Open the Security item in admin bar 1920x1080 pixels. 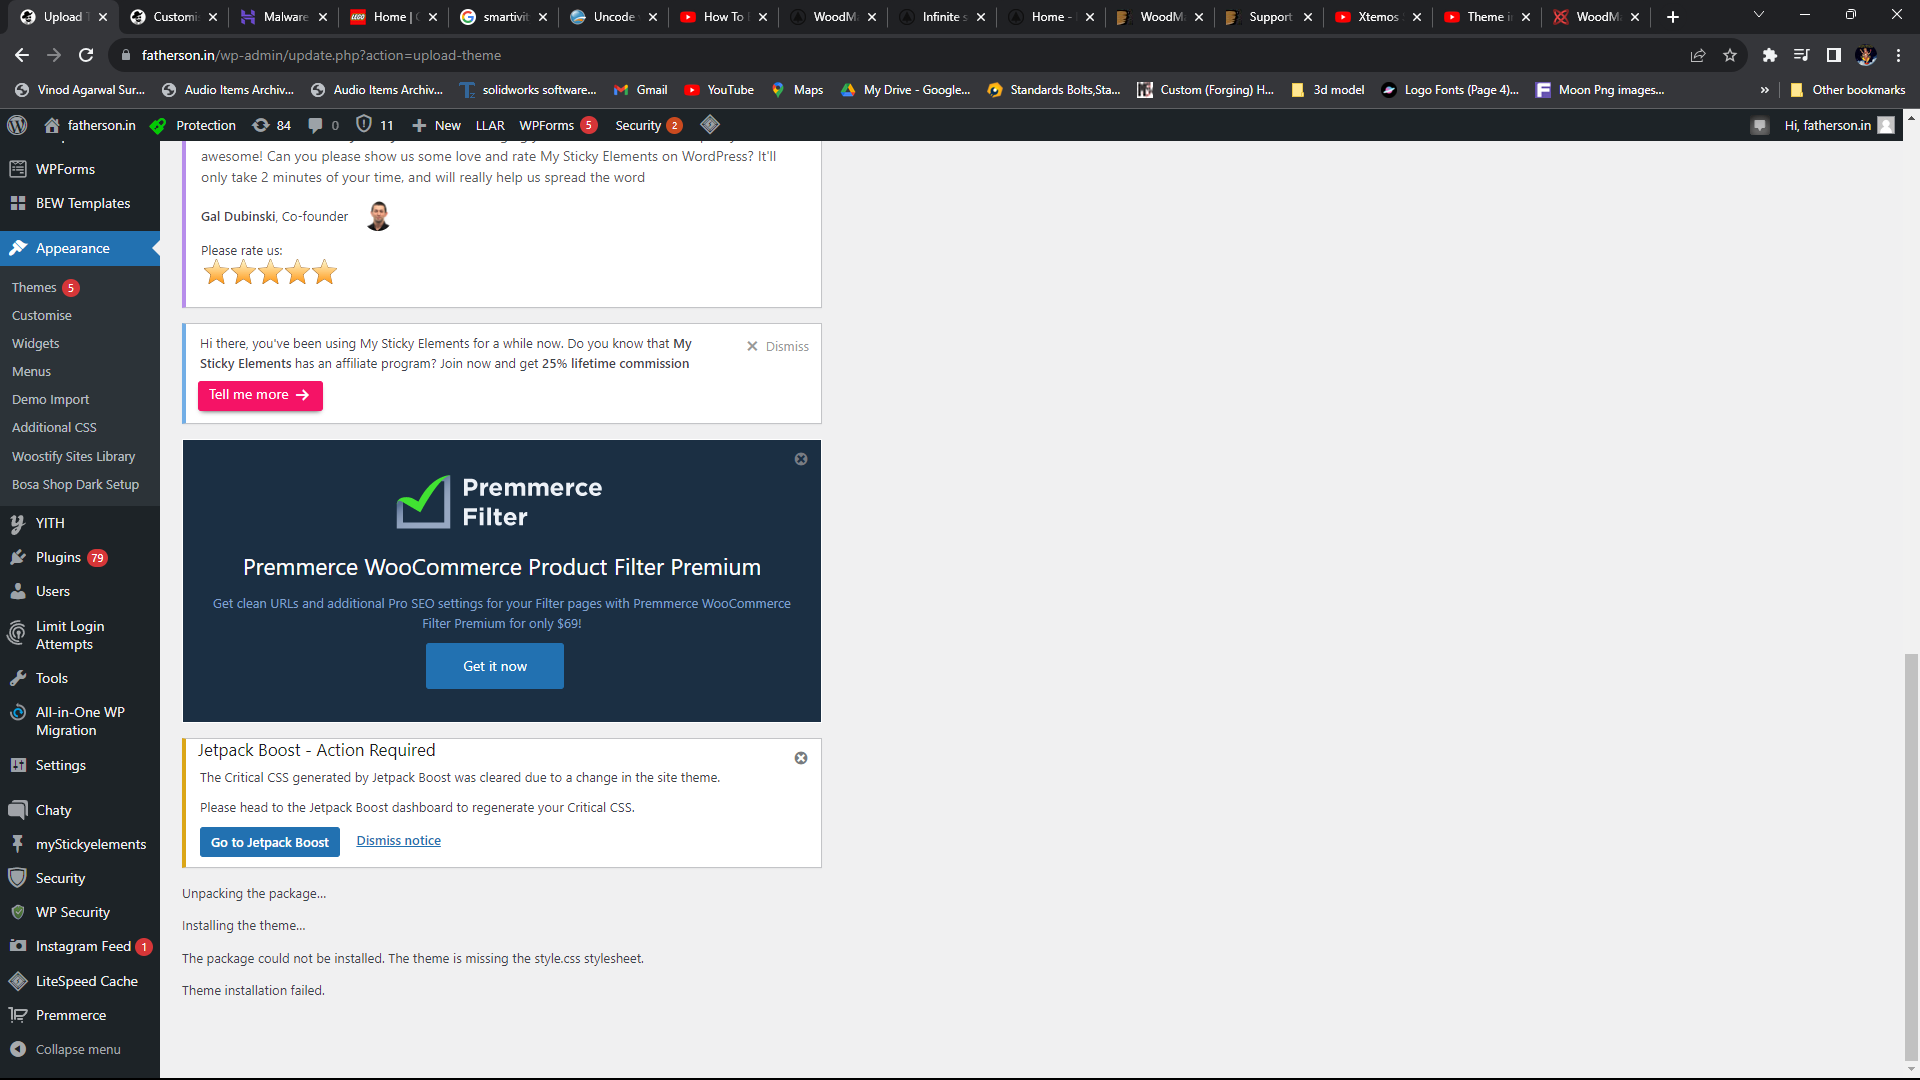(648, 125)
